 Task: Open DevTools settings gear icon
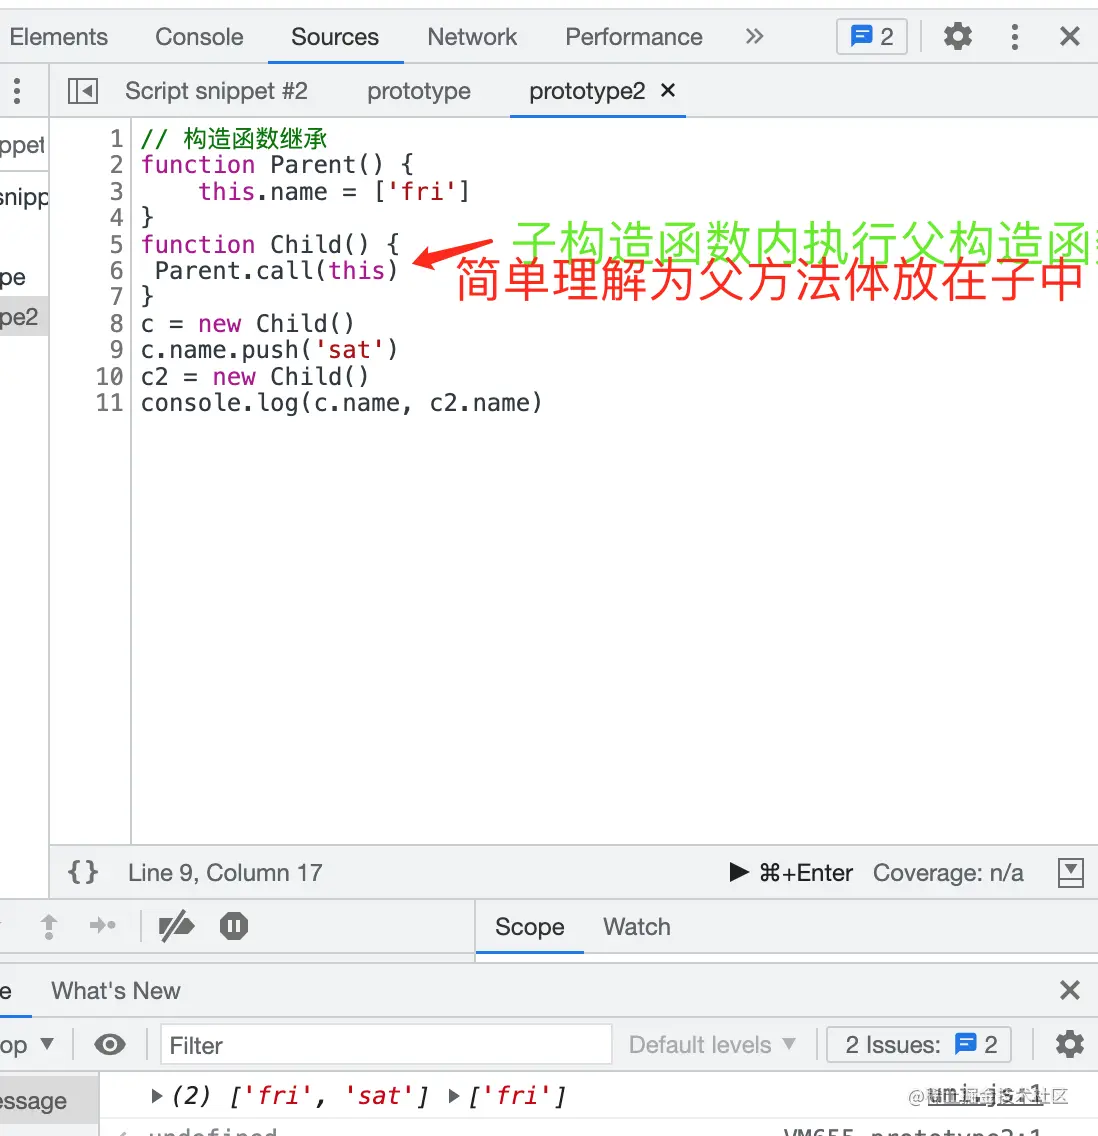957,36
